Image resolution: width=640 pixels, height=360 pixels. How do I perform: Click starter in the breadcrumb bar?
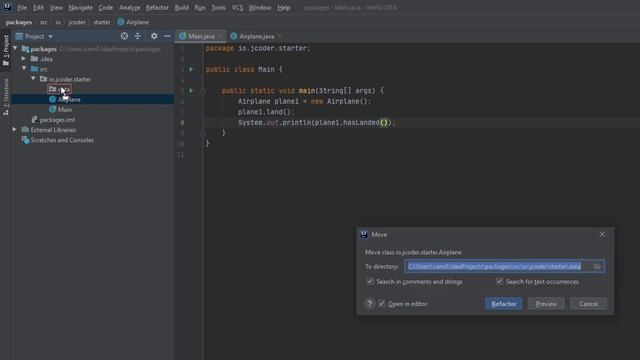coord(102,22)
